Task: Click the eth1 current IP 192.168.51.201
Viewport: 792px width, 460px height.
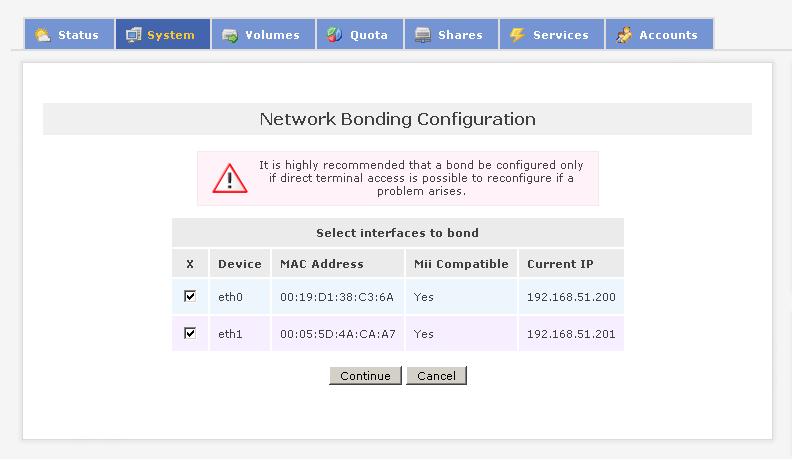Action: point(570,334)
